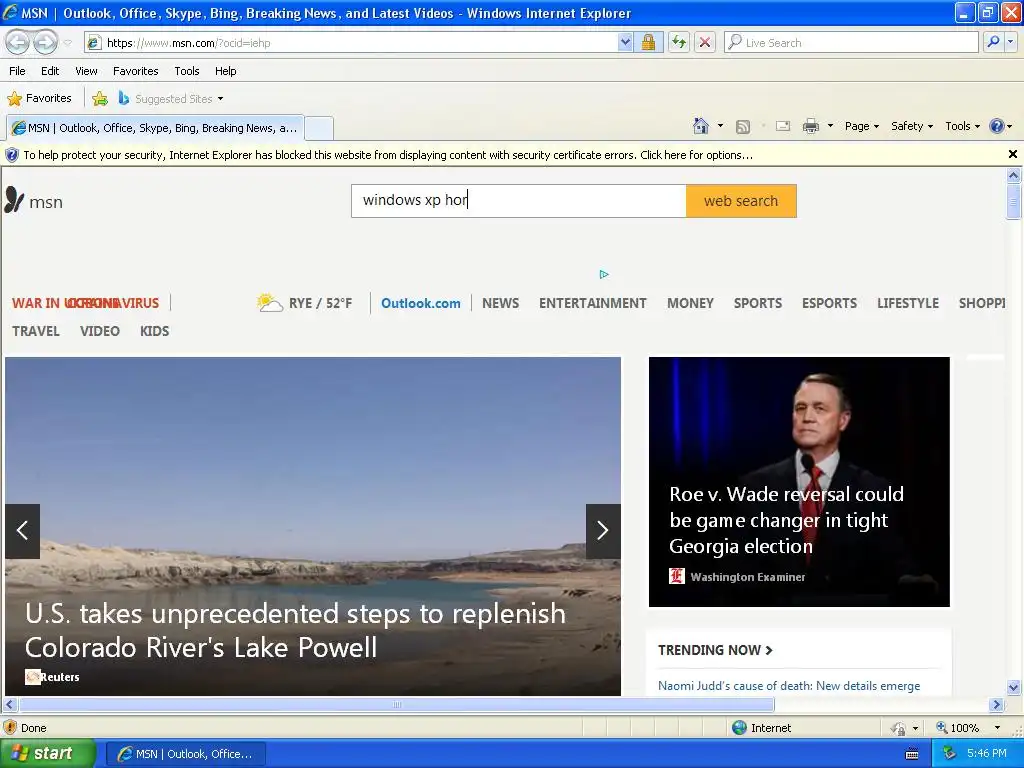Screen dimensions: 1024x768
Task: Open the VIDEO section link
Action: point(100,331)
